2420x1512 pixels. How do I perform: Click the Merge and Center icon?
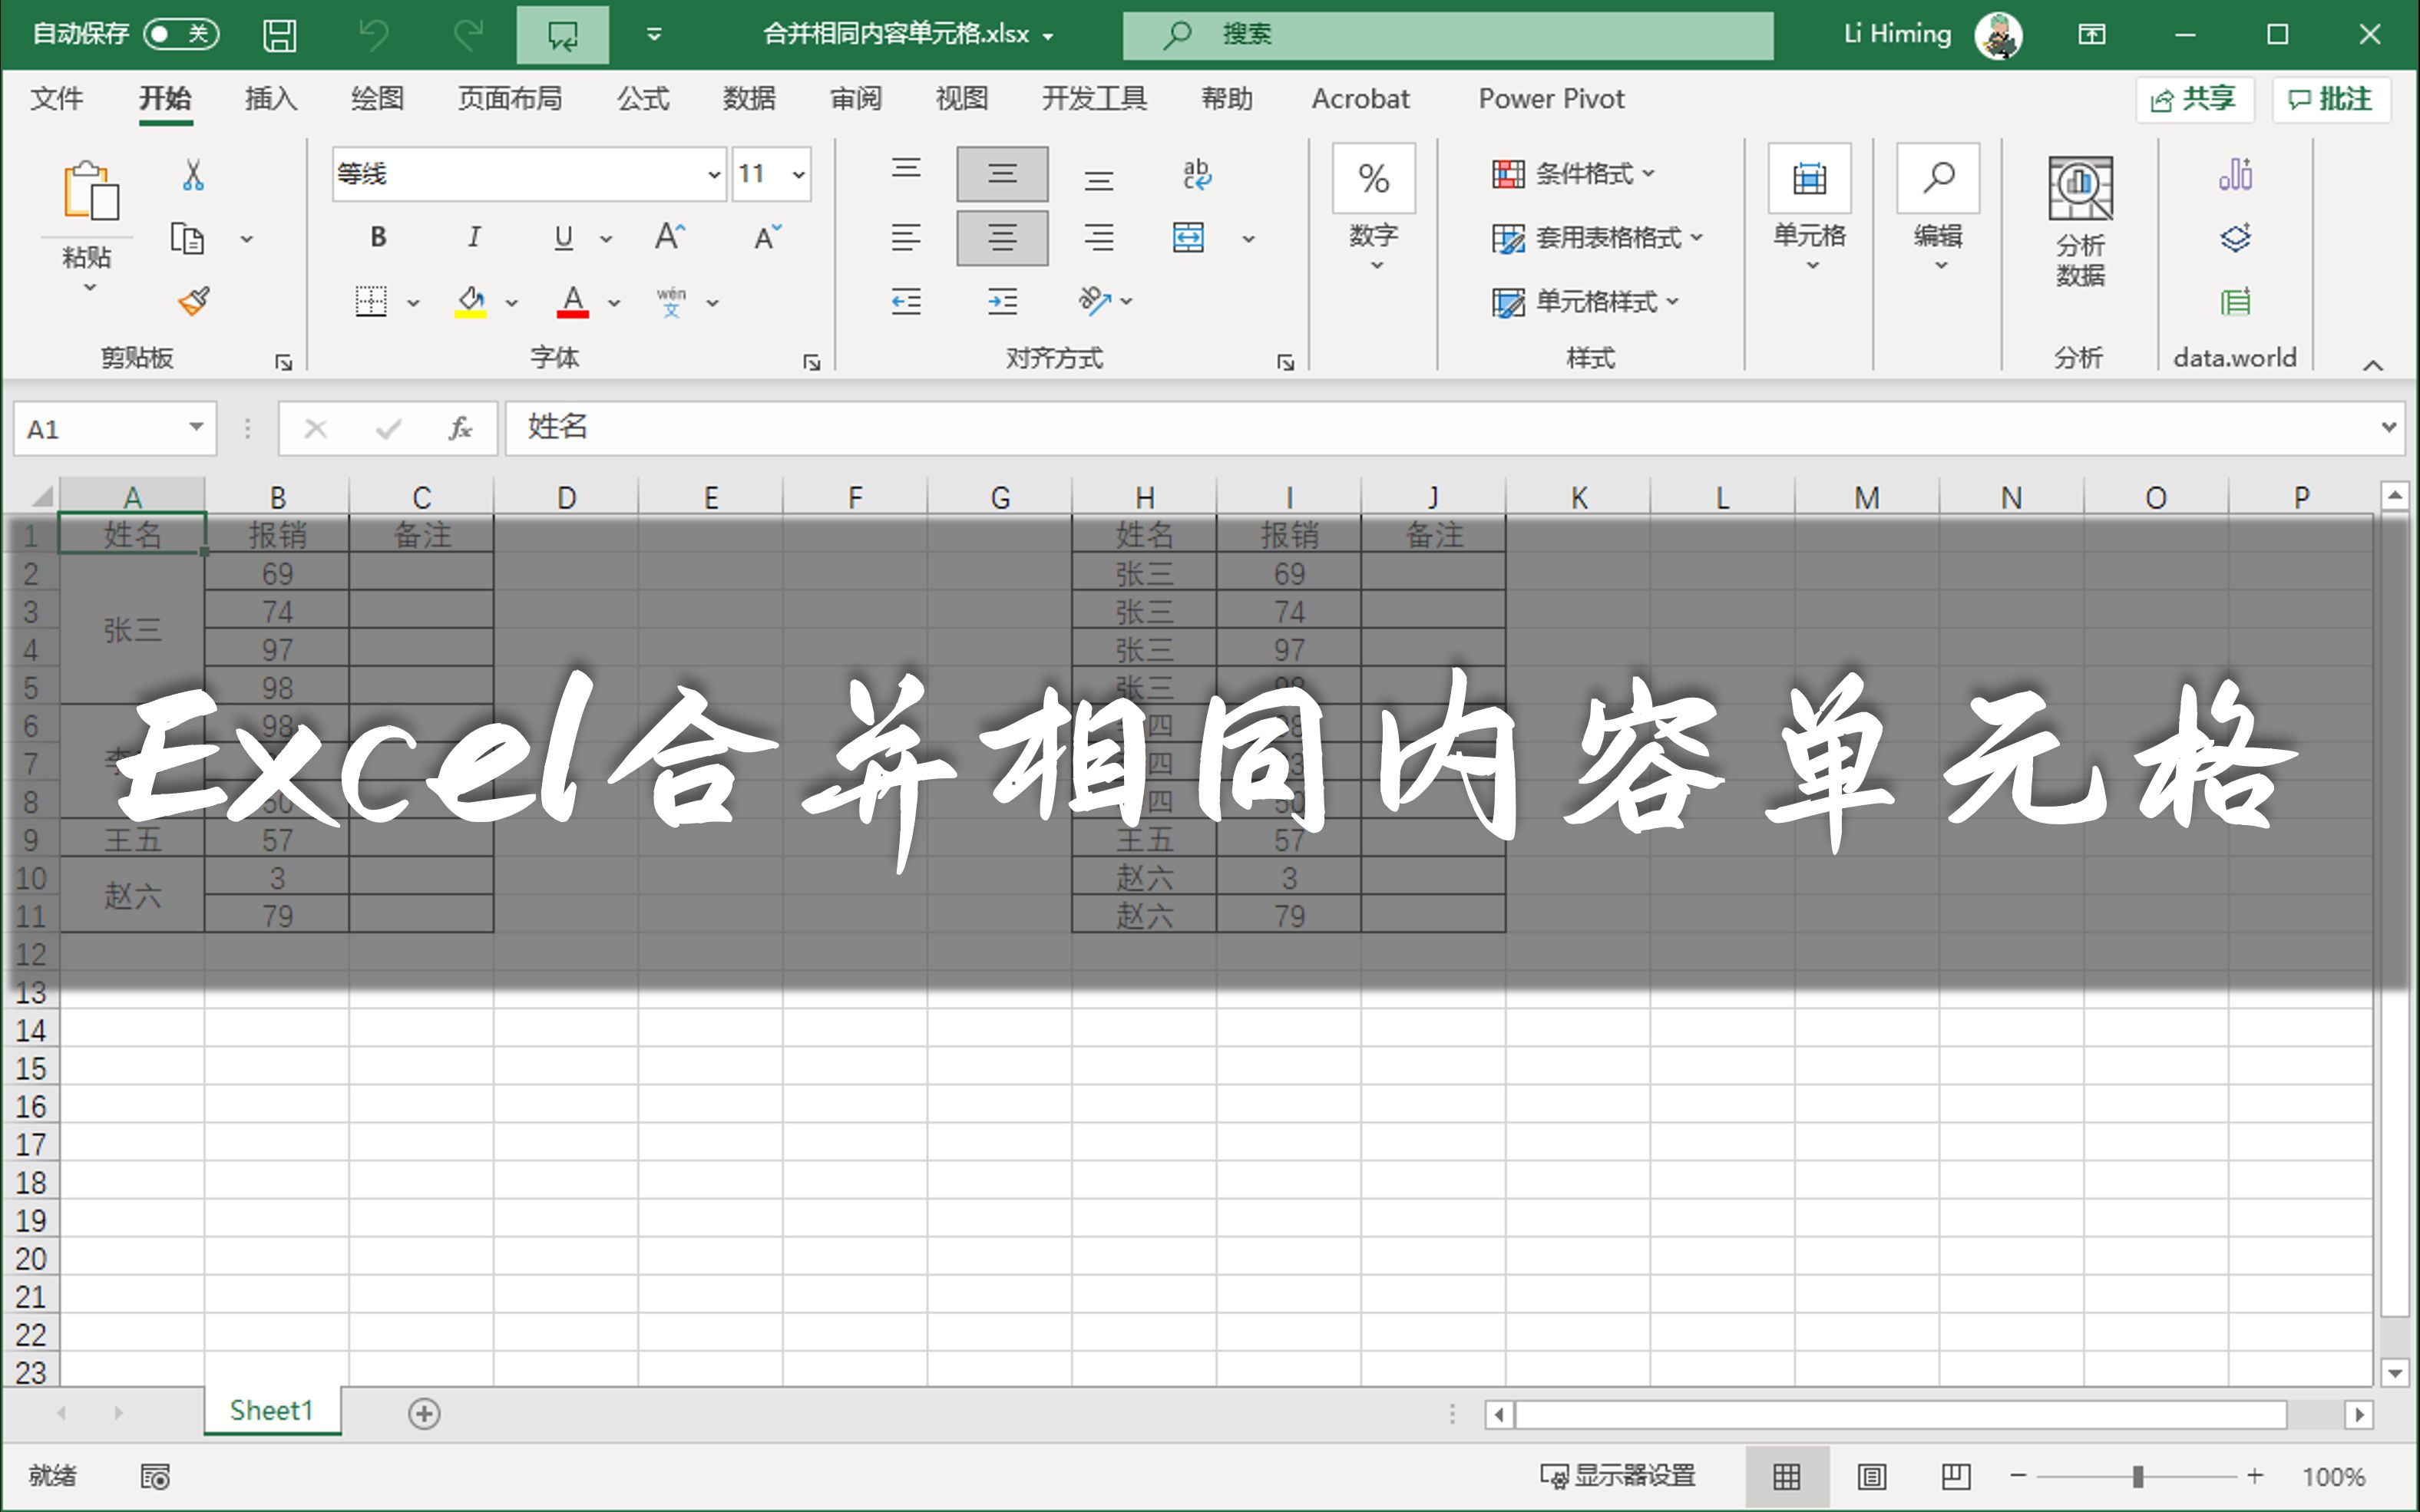coord(1188,238)
